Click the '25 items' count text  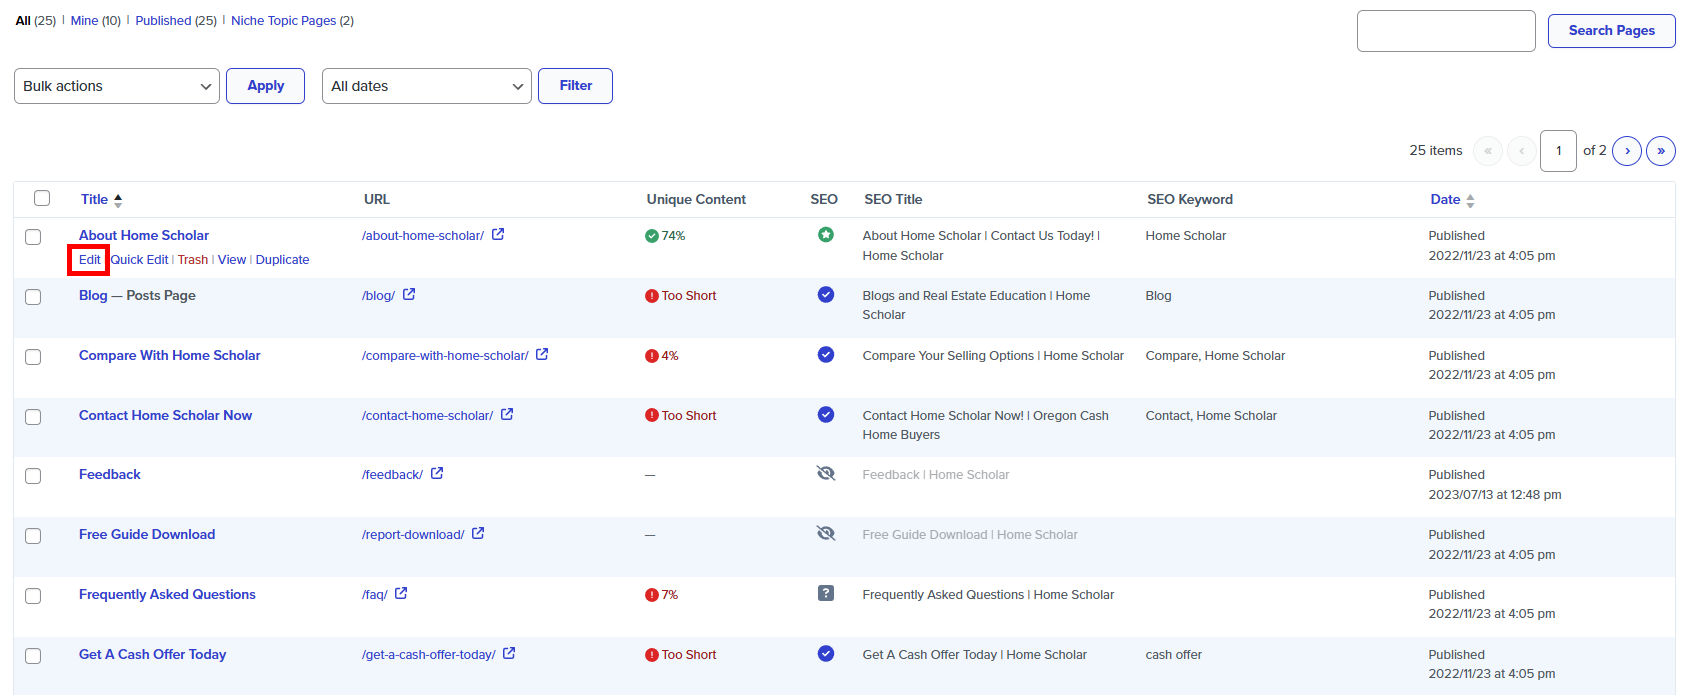(x=1436, y=151)
